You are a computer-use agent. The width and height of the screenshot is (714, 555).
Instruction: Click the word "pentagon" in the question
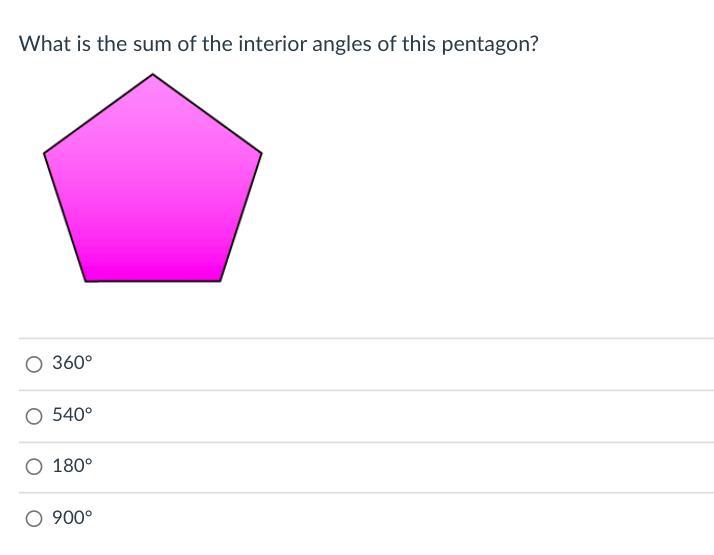point(484,45)
